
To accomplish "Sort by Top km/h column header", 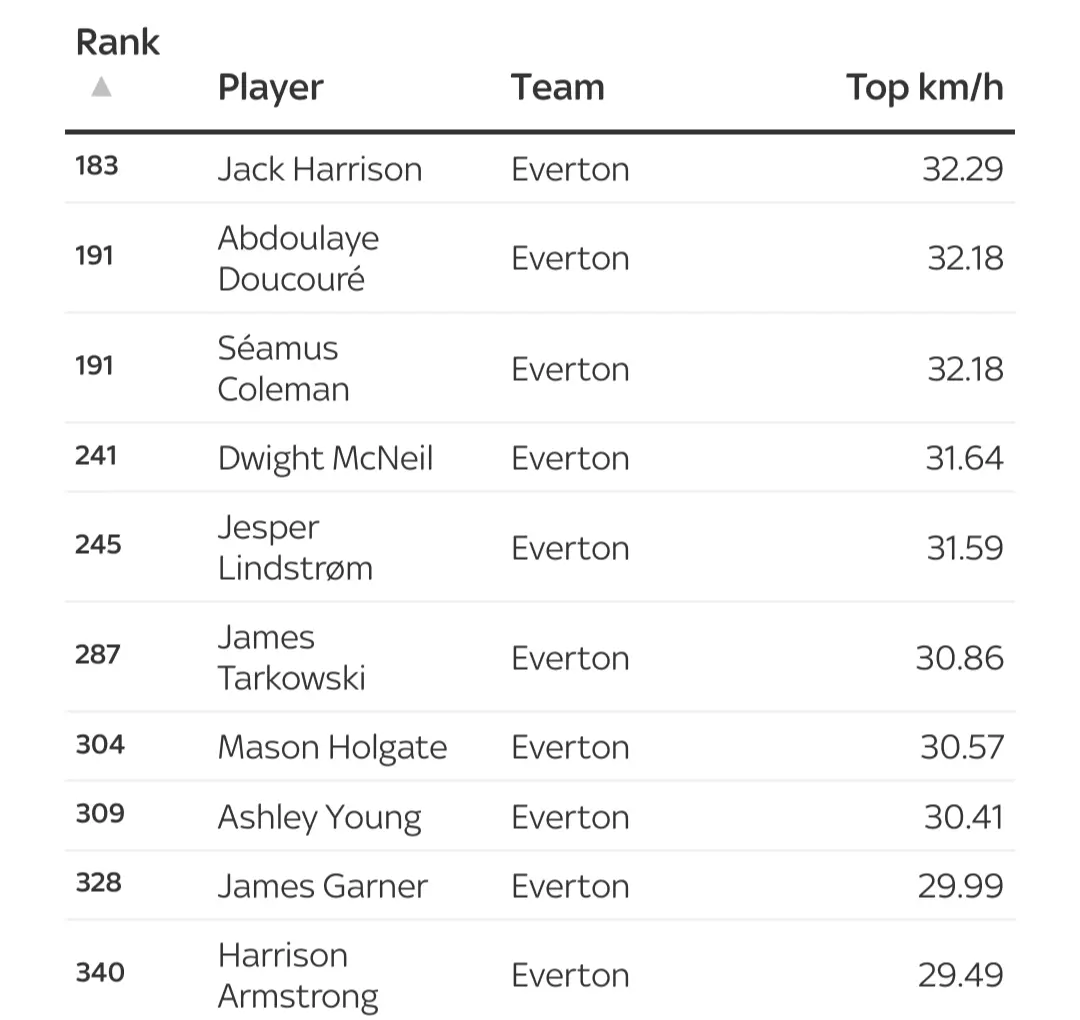I will point(924,87).
